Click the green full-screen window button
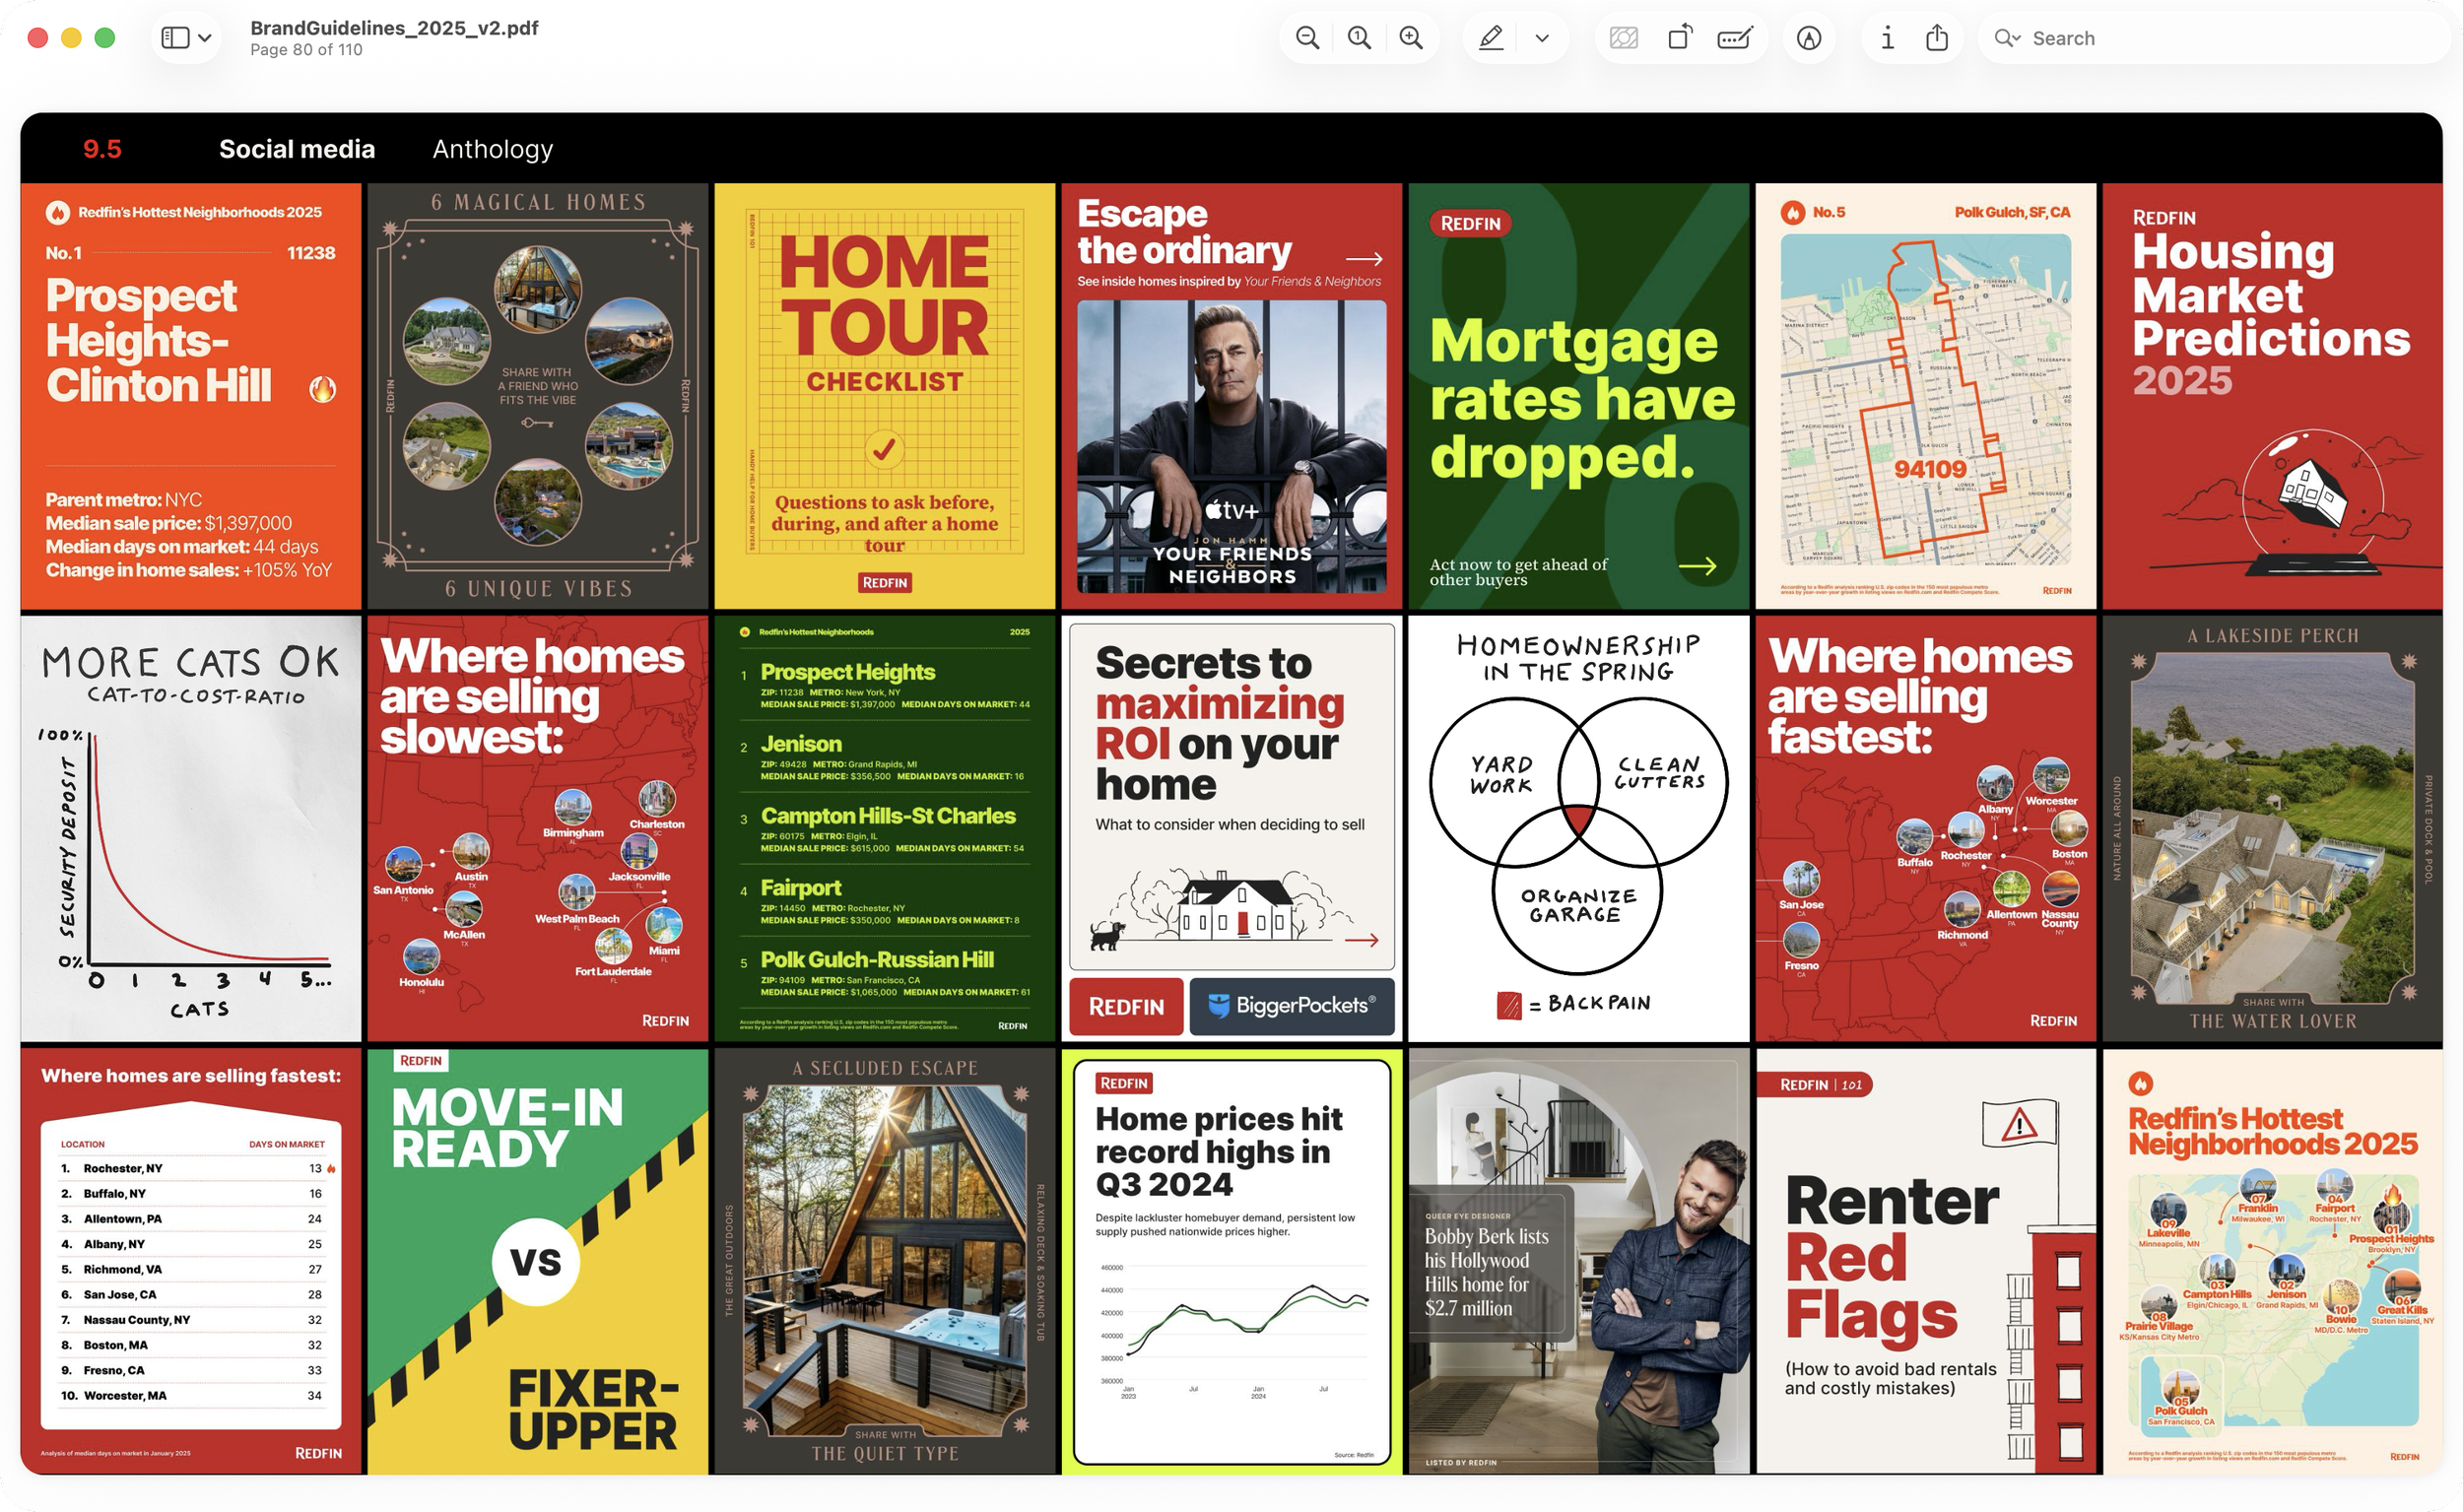The image size is (2463, 1512). [x=104, y=38]
